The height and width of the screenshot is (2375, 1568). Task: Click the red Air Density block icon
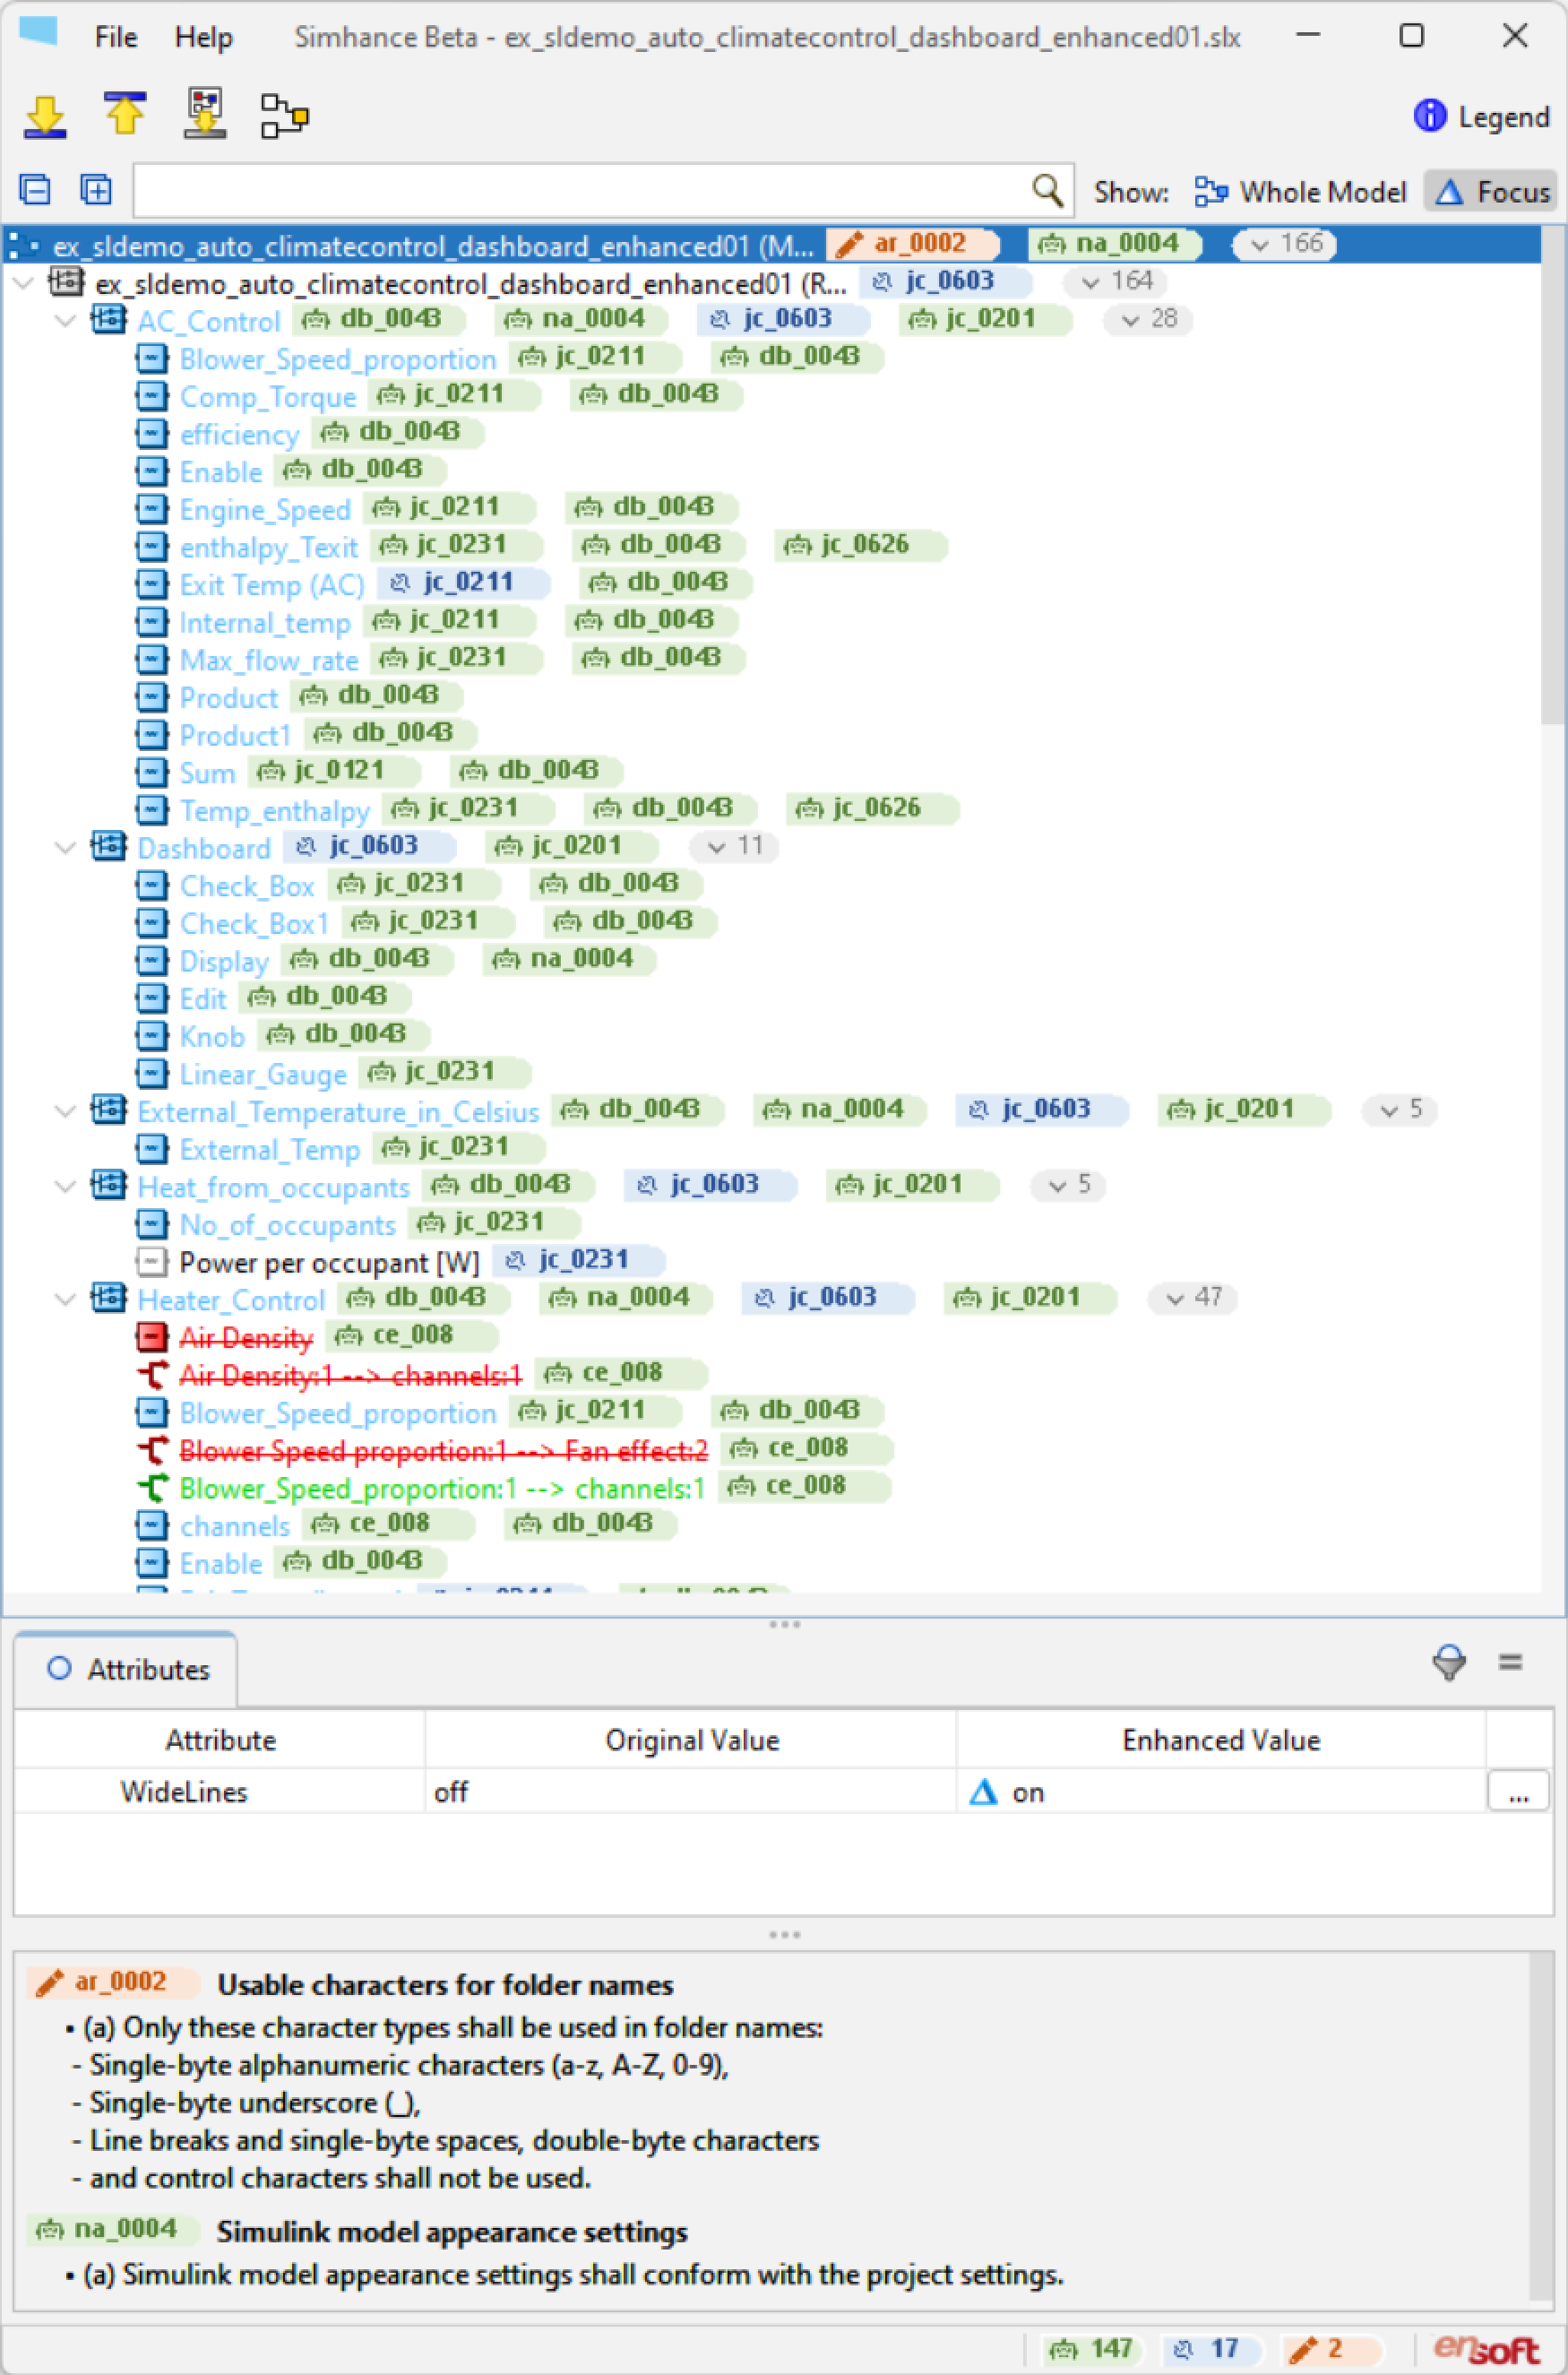[x=151, y=1336]
